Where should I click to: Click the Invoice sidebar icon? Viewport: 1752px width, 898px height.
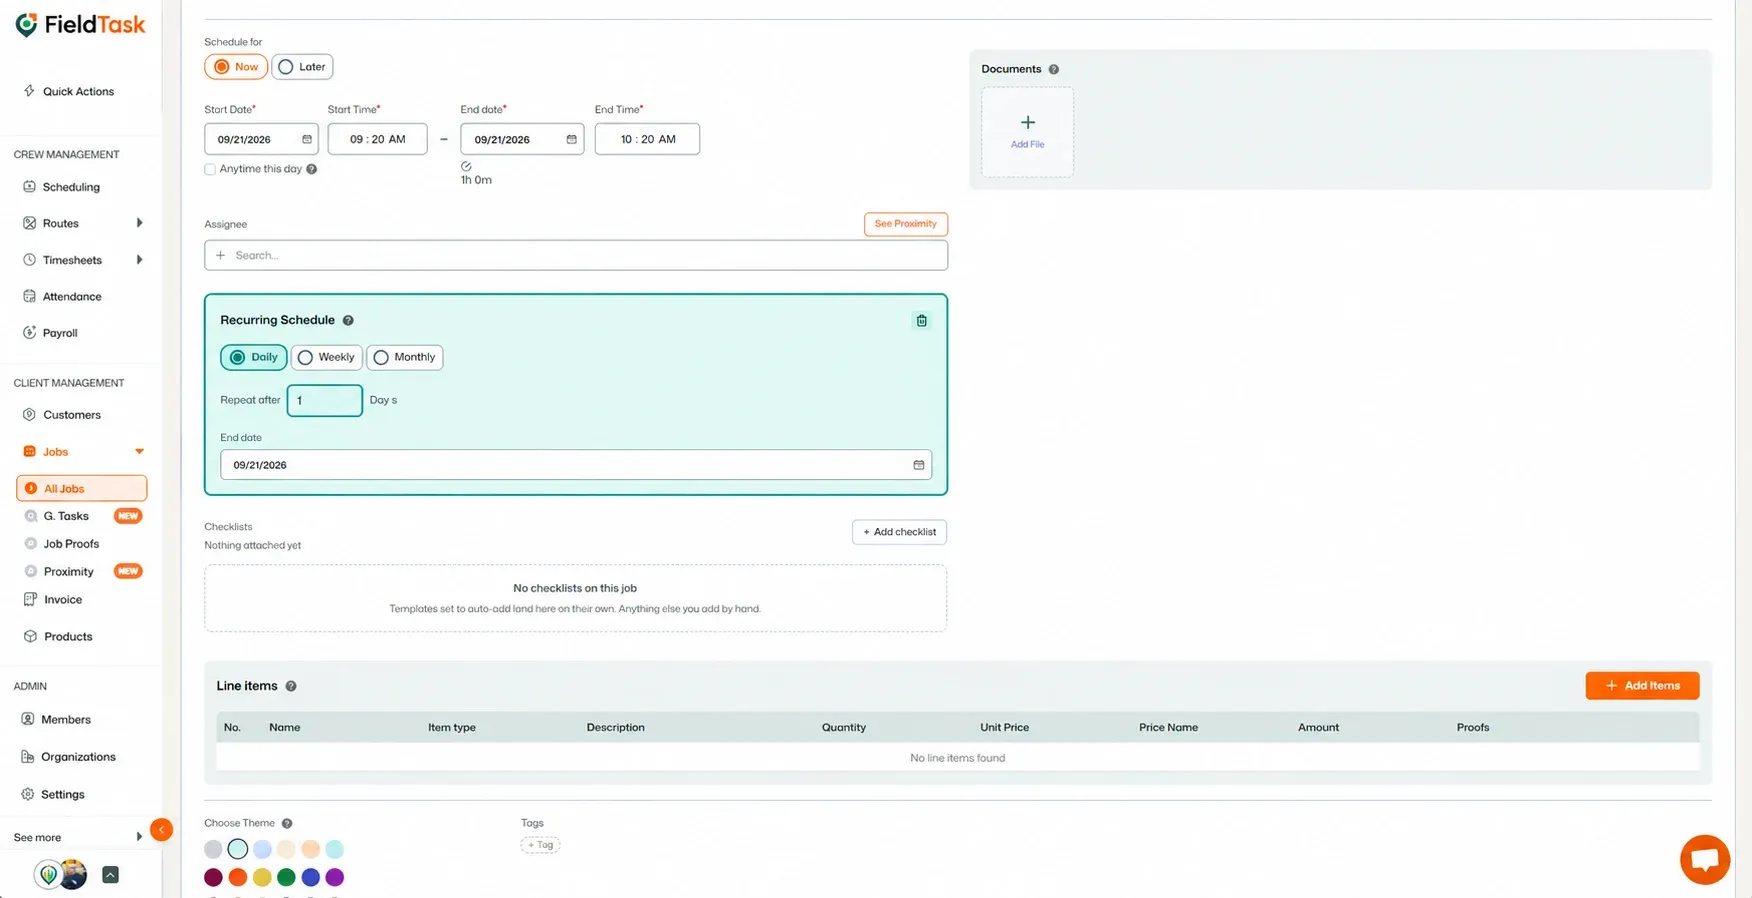[x=30, y=599]
